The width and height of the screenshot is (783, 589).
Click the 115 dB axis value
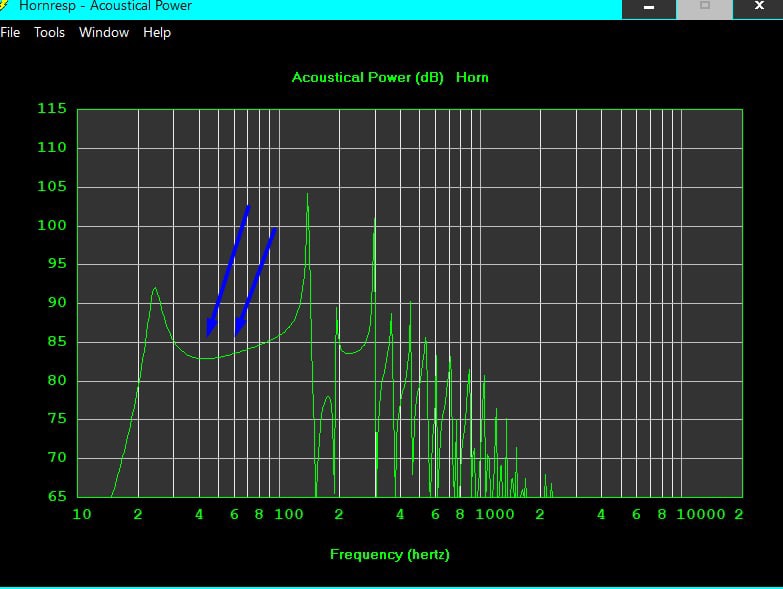click(x=52, y=108)
